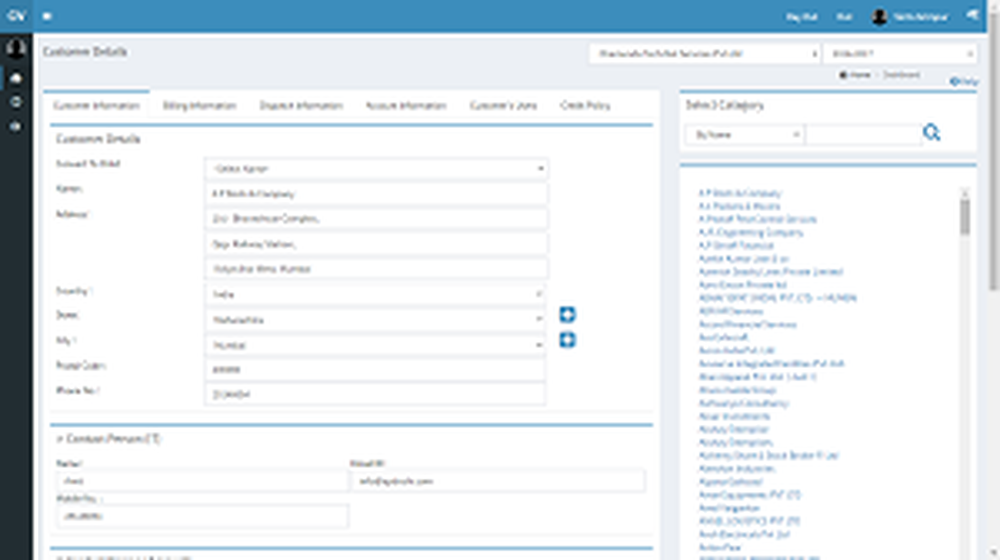The image size is (1000, 560).
Task: Click the Postal Code input field
Action: (376, 369)
